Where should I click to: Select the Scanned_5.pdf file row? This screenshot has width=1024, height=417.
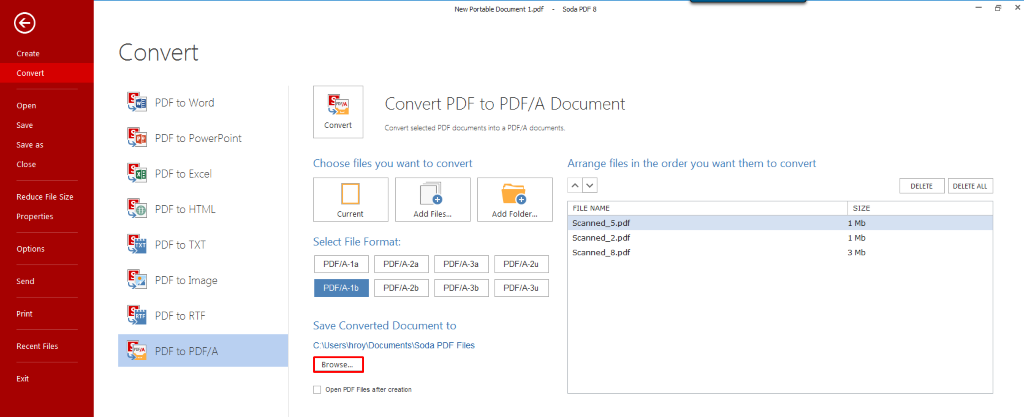[x=780, y=223]
